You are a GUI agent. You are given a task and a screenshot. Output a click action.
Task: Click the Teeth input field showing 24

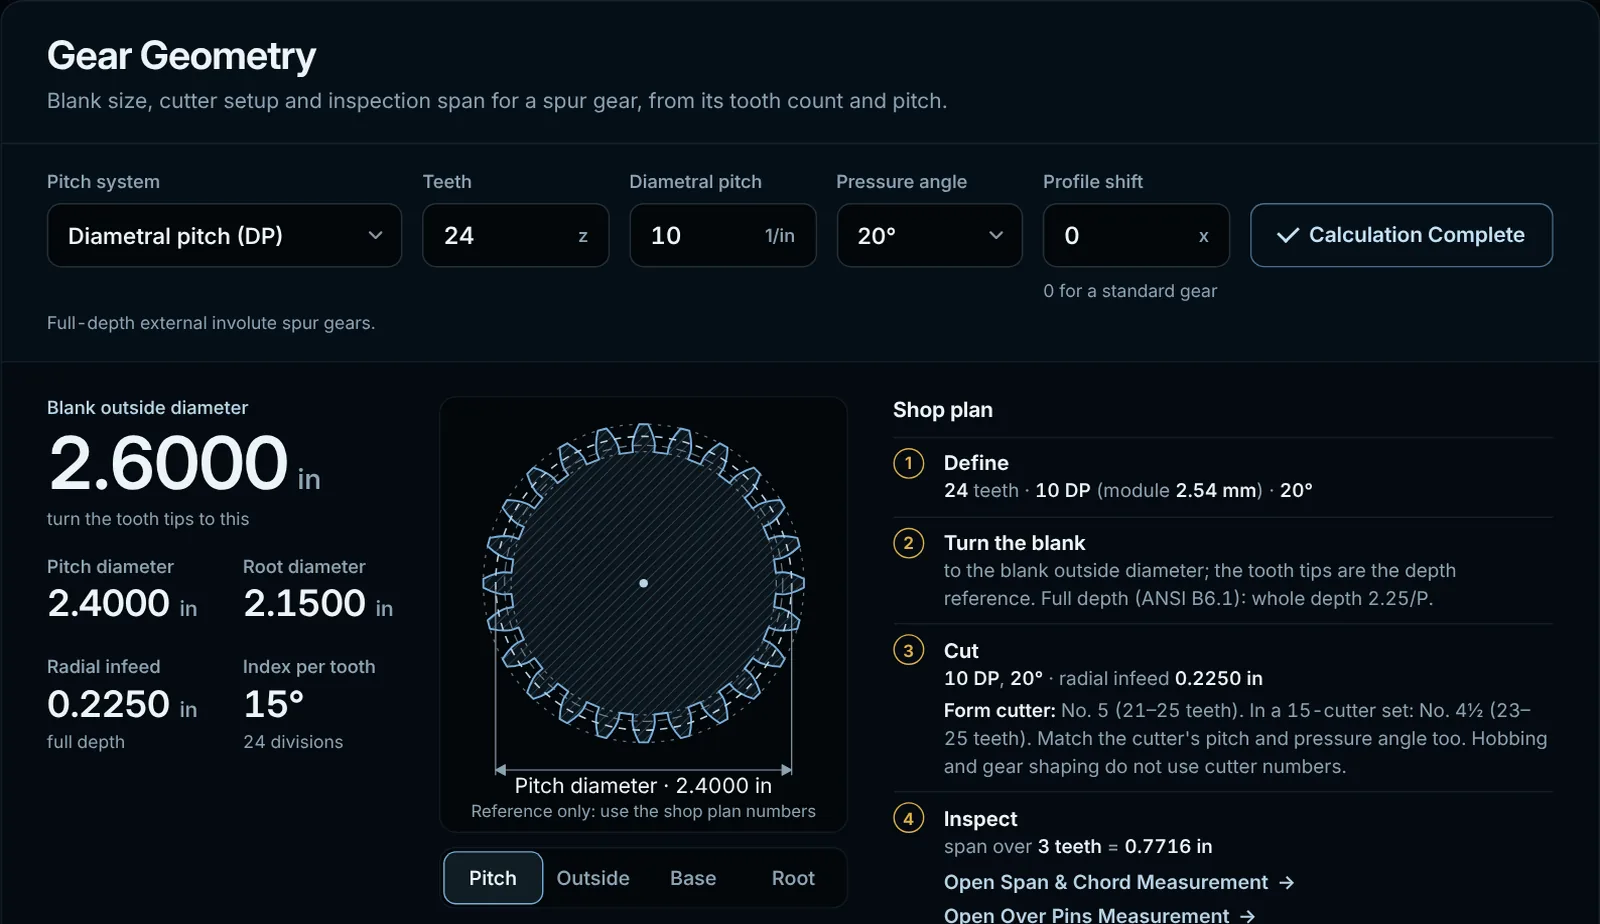pos(515,236)
